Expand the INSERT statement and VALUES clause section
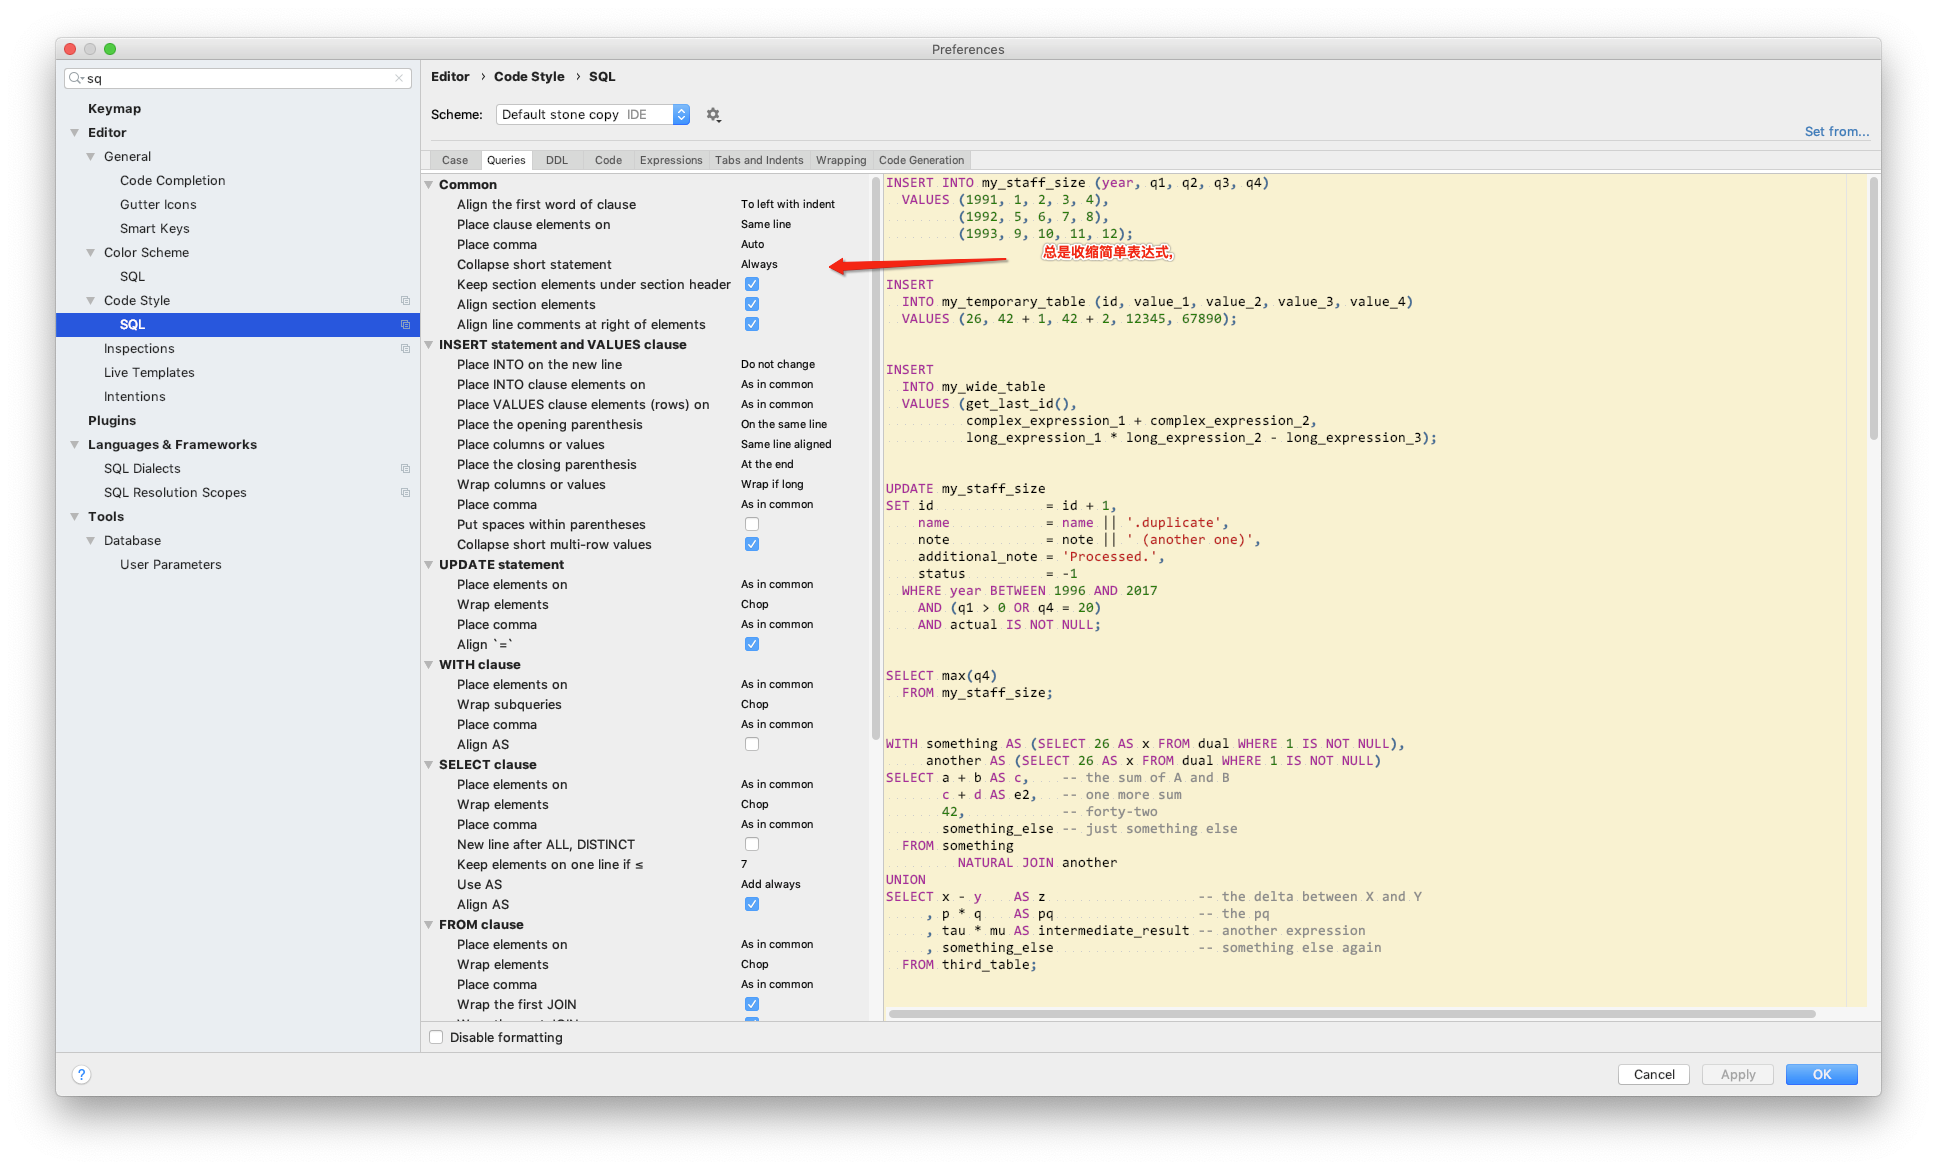1937x1170 pixels. [x=433, y=343]
